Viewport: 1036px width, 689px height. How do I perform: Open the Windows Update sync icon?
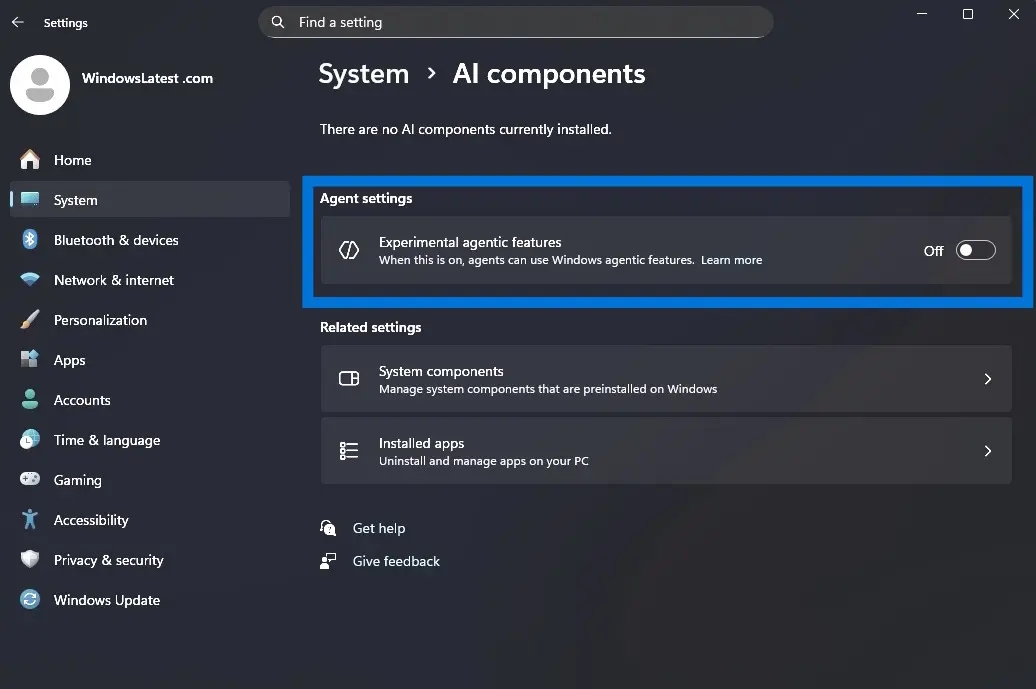[x=30, y=600]
